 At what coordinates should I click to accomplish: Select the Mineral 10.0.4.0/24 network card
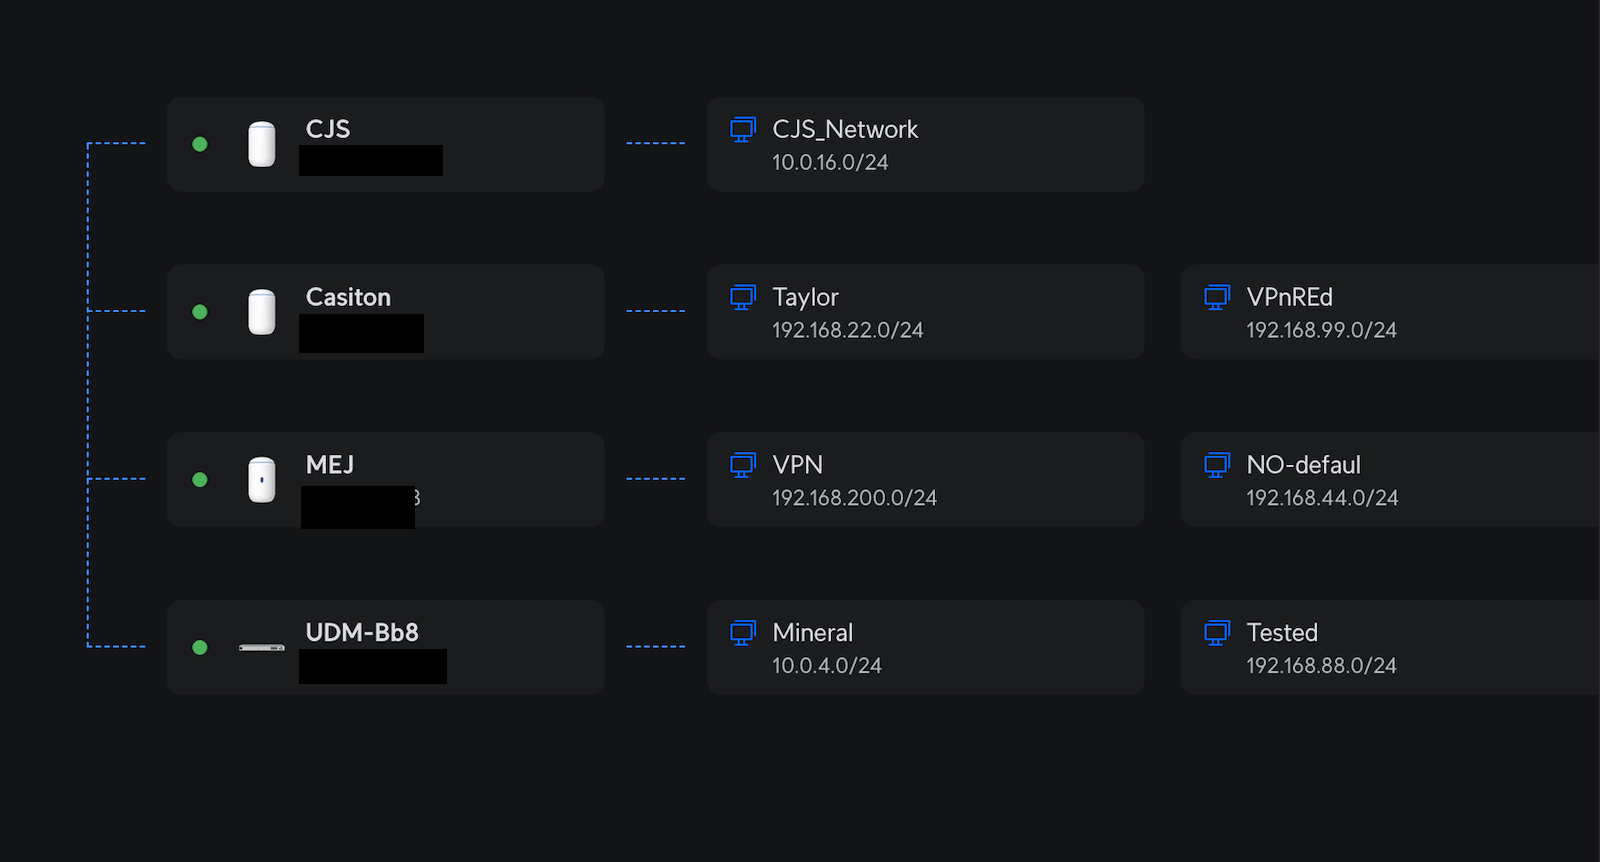coord(925,648)
